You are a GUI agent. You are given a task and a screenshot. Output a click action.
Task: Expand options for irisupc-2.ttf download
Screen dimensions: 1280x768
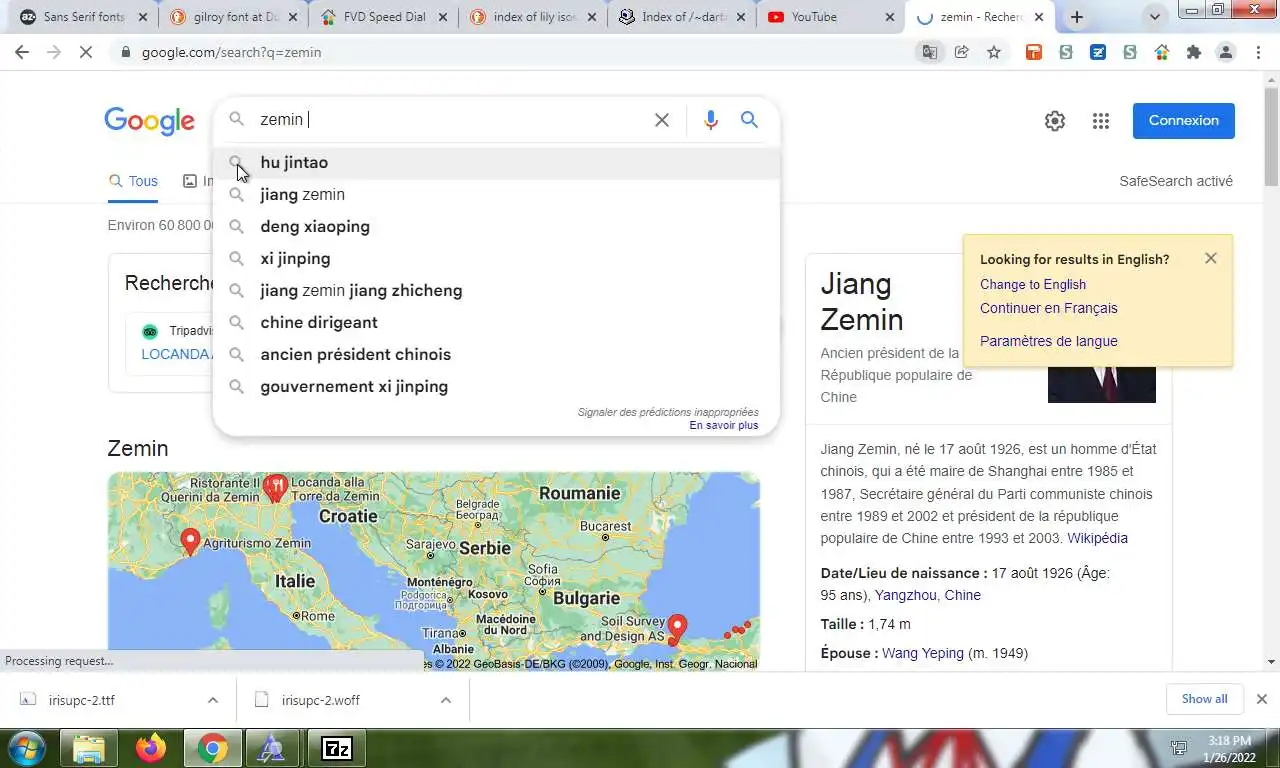(213, 700)
